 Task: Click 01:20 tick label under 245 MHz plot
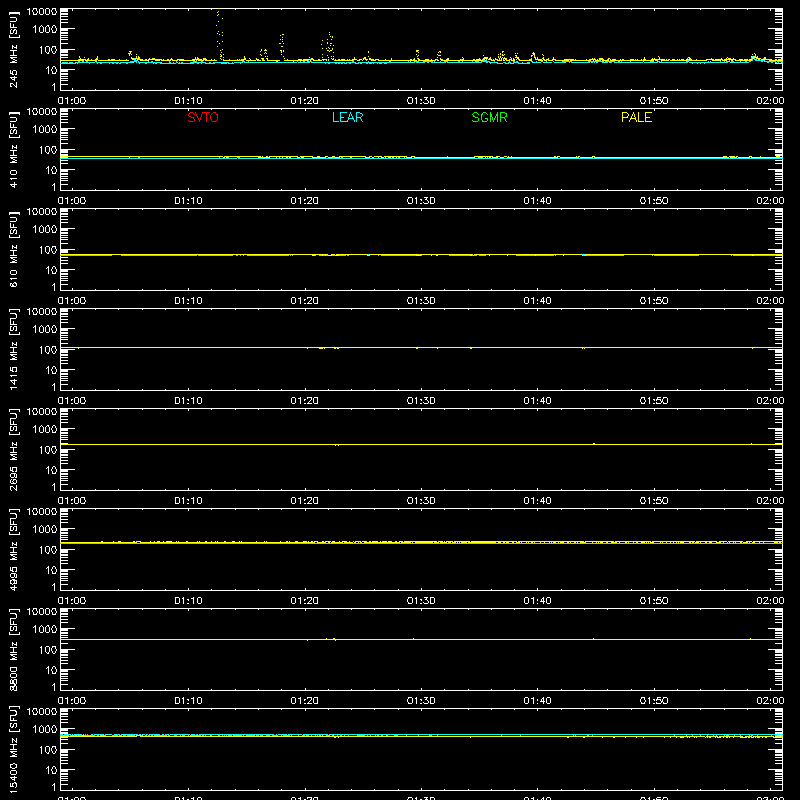(x=305, y=101)
